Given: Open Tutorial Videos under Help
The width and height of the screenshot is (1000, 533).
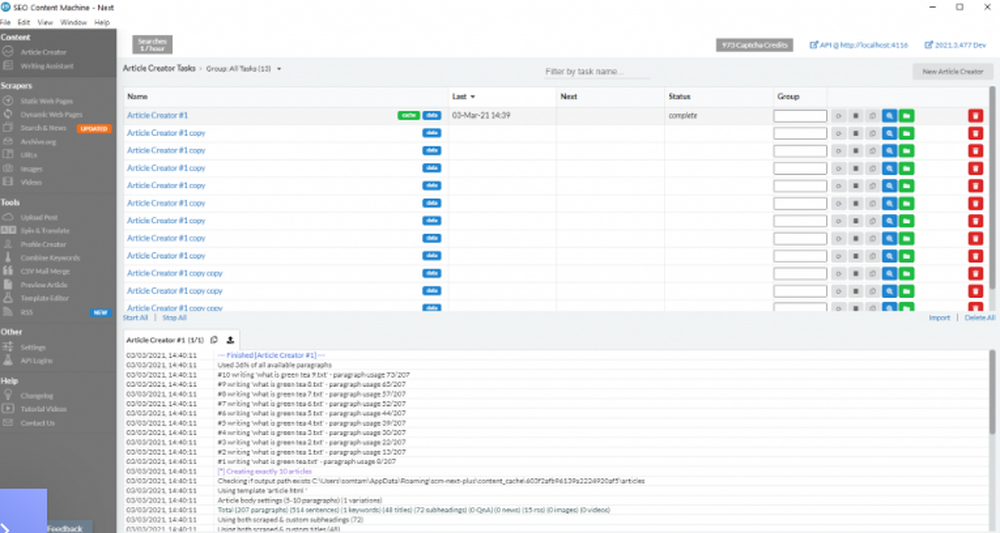Looking at the screenshot, I should point(43,409).
